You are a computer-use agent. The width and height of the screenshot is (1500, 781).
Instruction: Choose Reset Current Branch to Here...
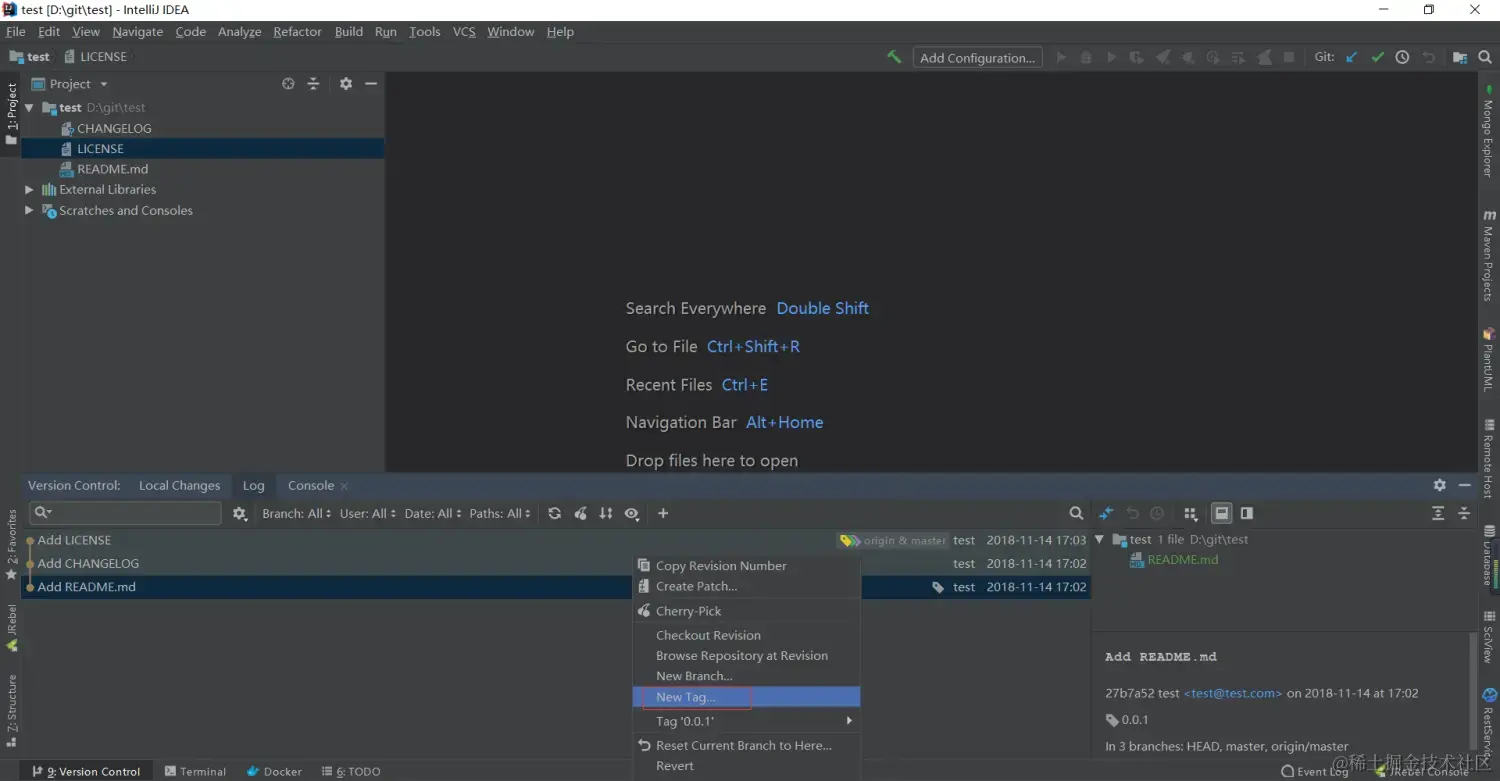747,745
